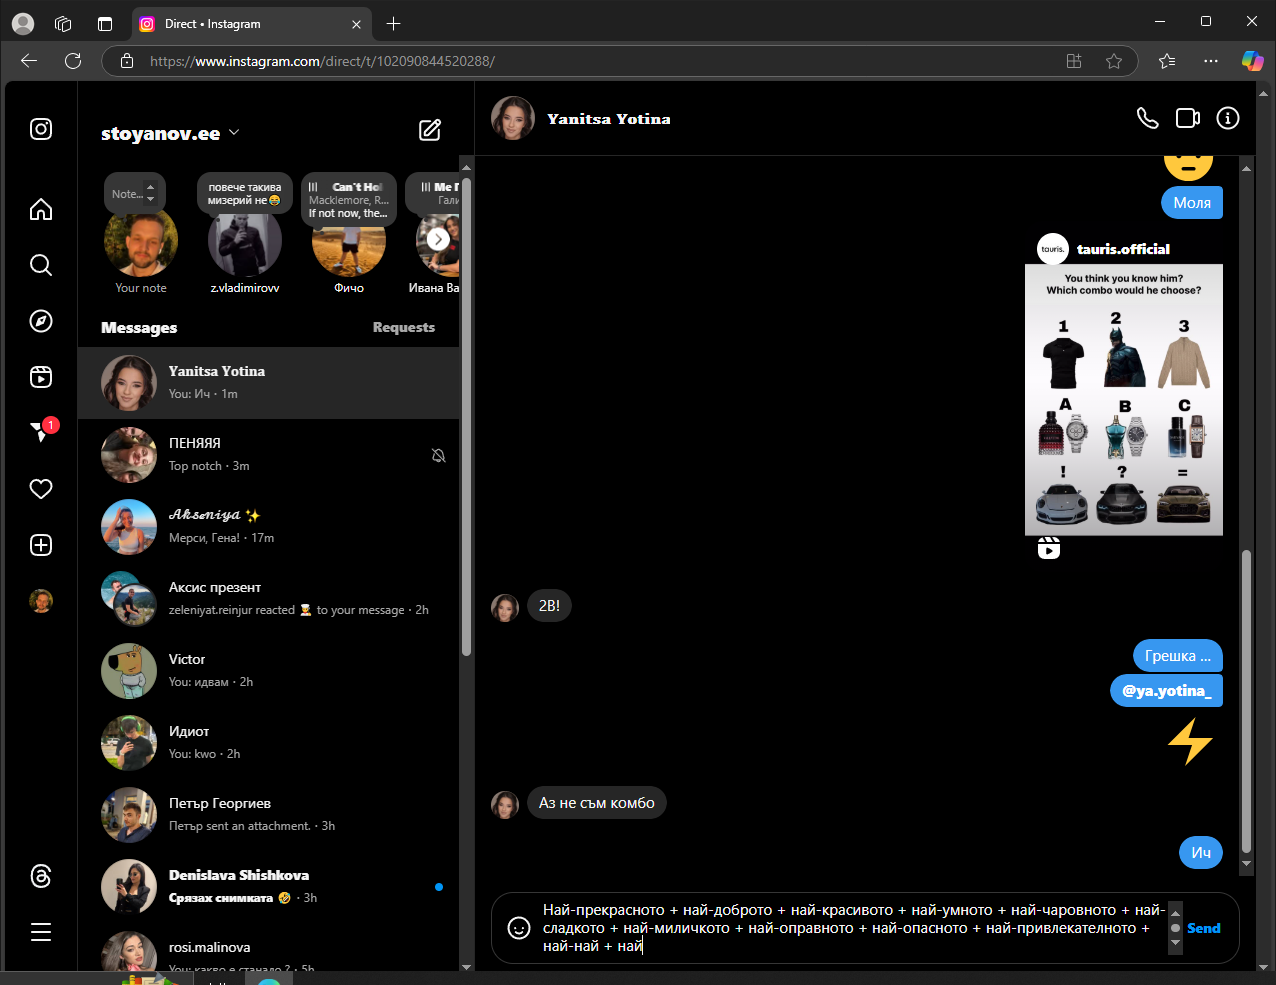Open the rosi.malinova conversation

268,947
